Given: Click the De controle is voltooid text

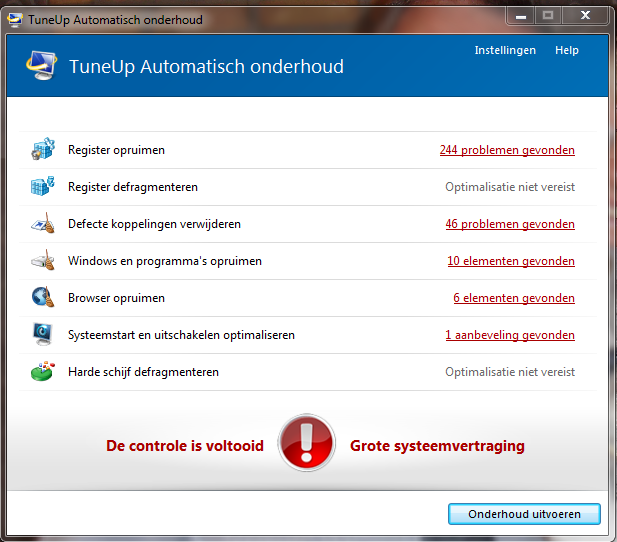Looking at the screenshot, I should point(185,446).
